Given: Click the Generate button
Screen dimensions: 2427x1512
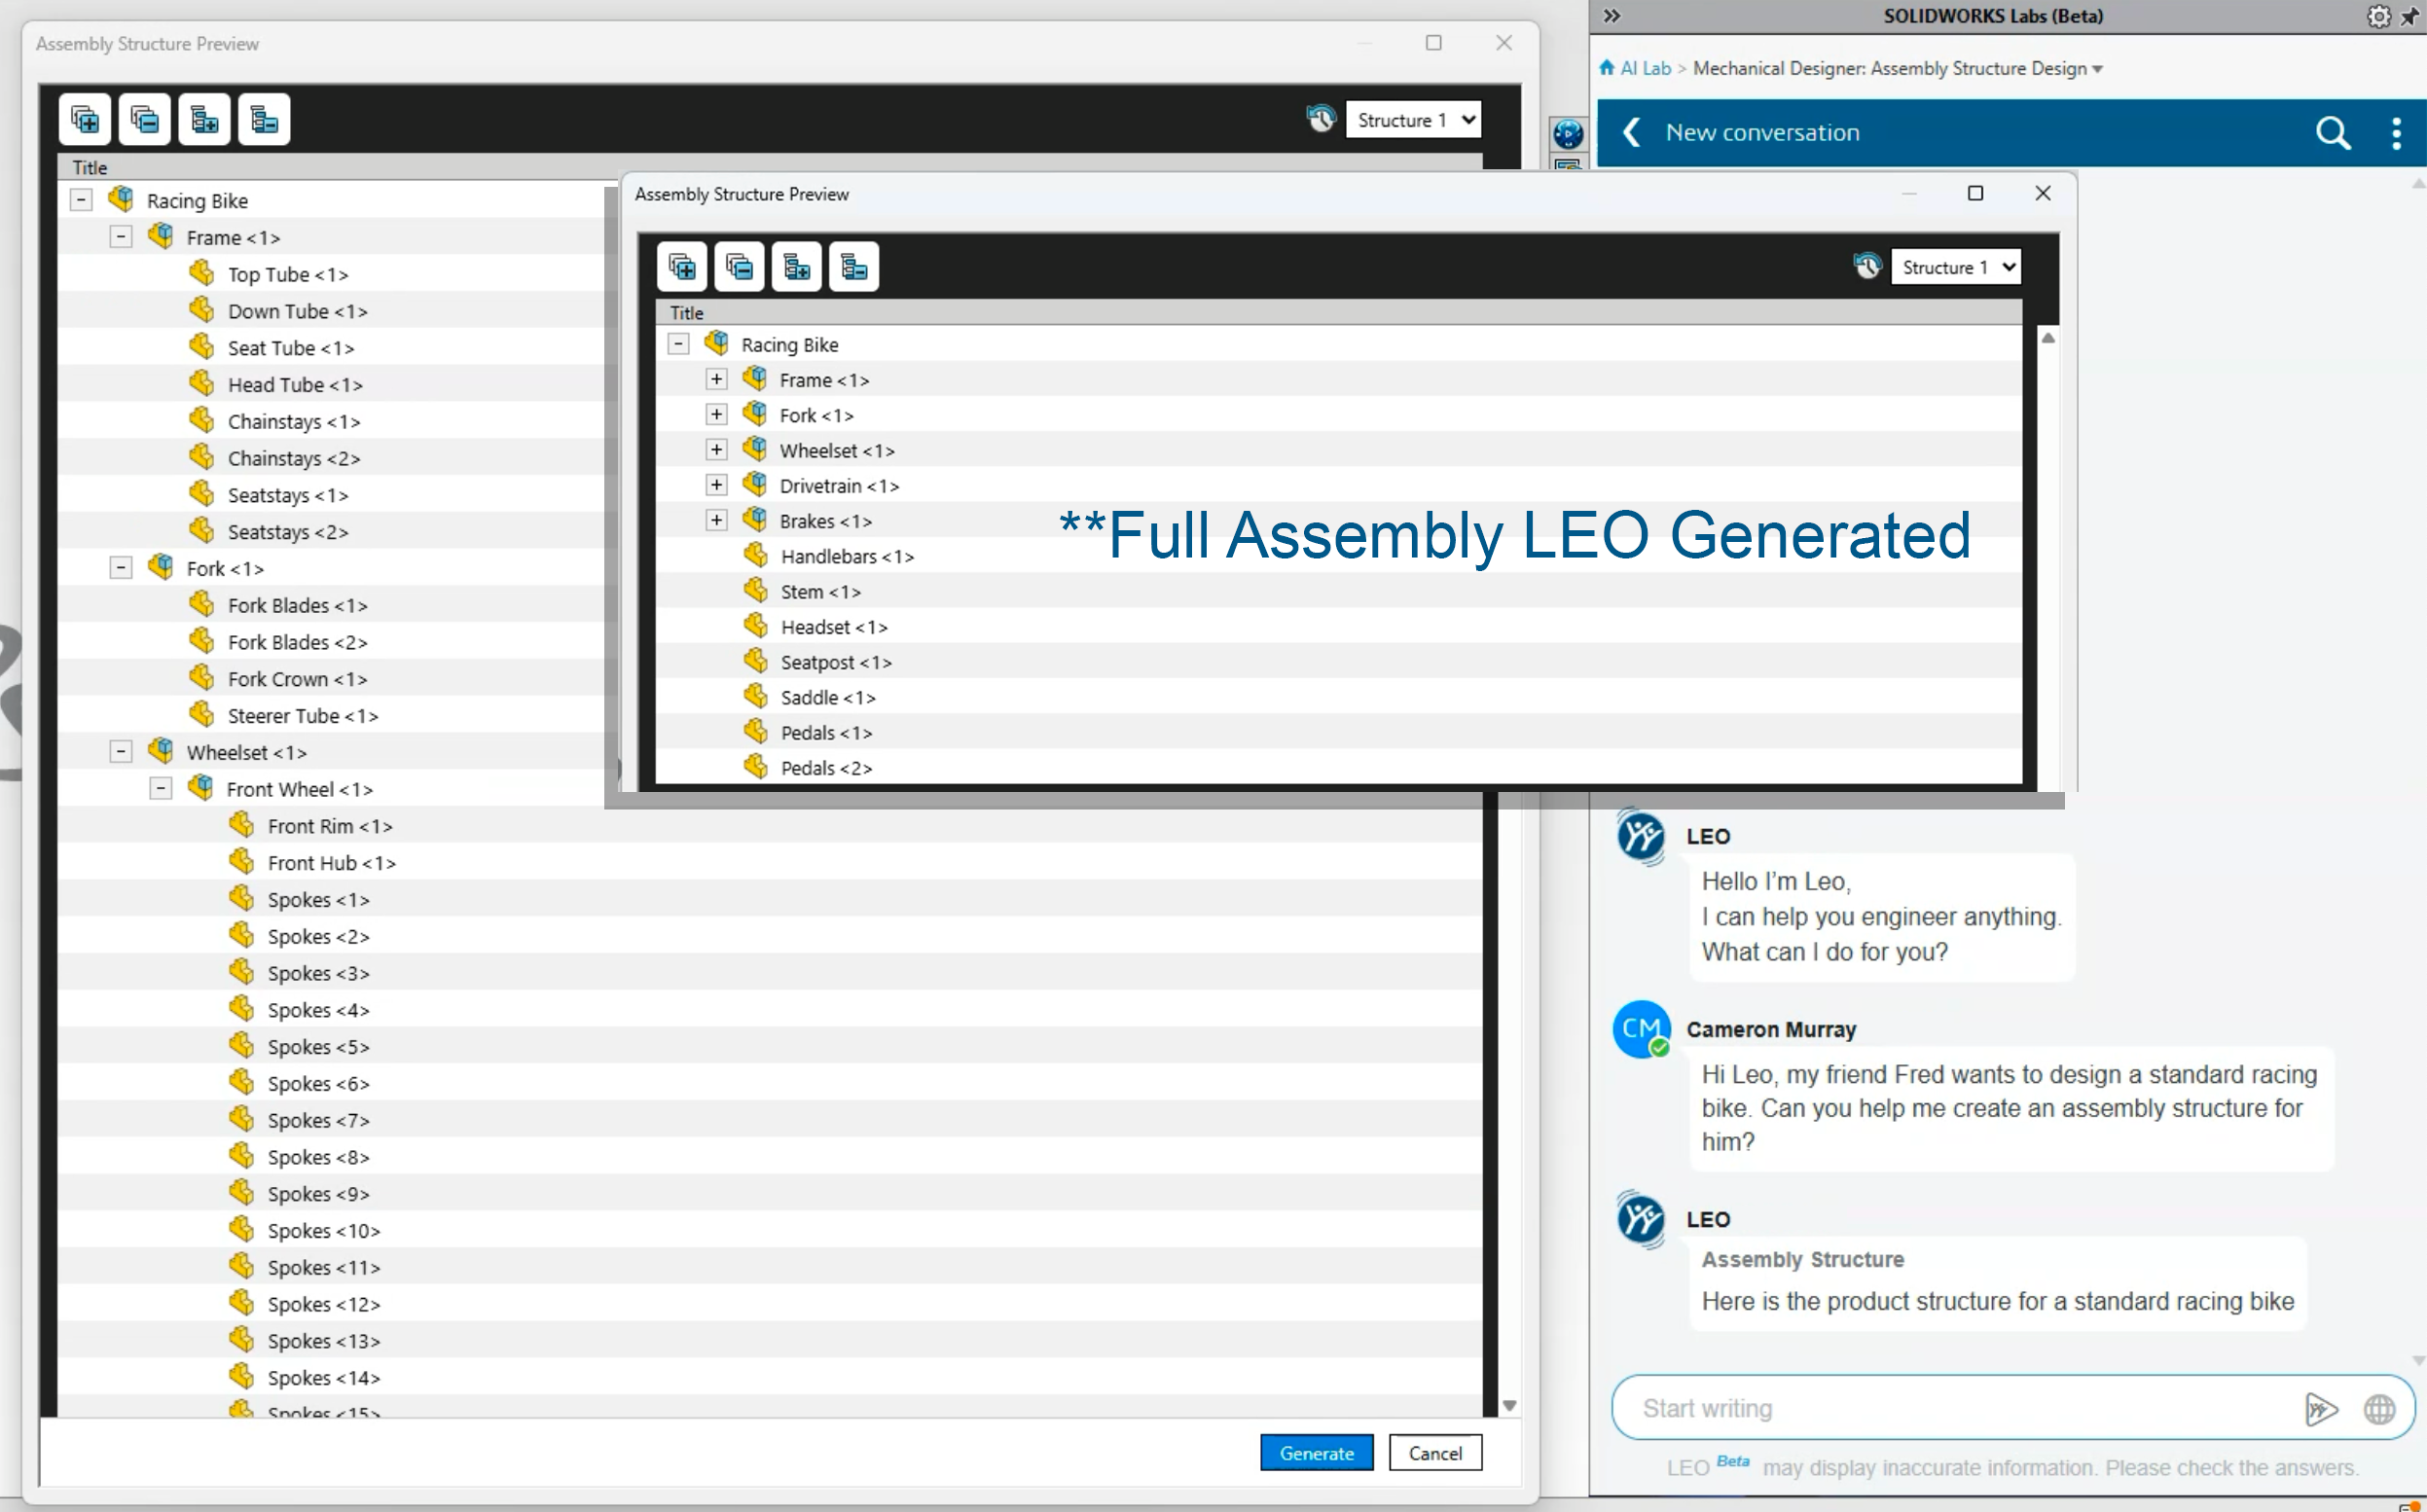Looking at the screenshot, I should [x=1316, y=1453].
